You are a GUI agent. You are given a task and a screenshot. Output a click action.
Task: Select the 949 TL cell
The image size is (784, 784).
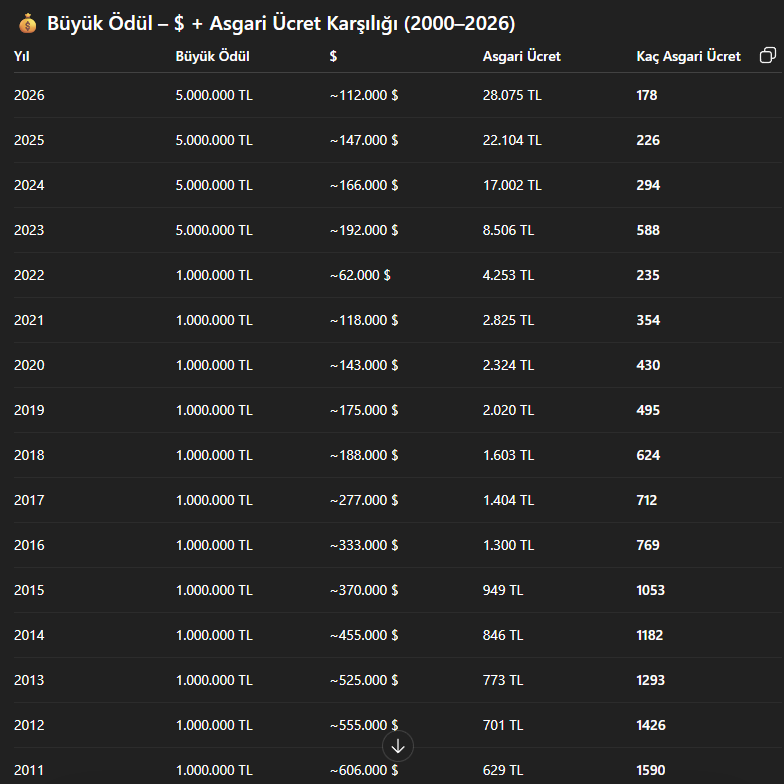(x=503, y=591)
